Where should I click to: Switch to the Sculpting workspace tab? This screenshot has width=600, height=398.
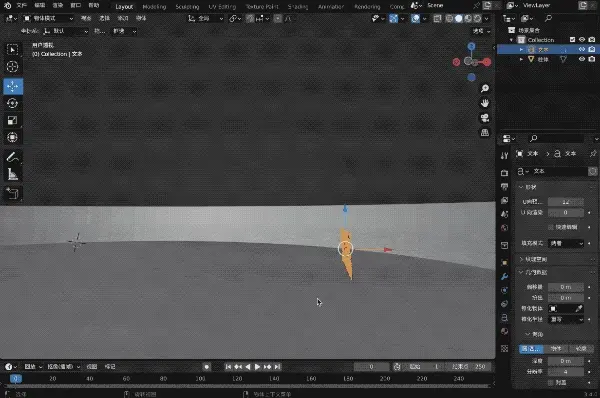point(187,7)
